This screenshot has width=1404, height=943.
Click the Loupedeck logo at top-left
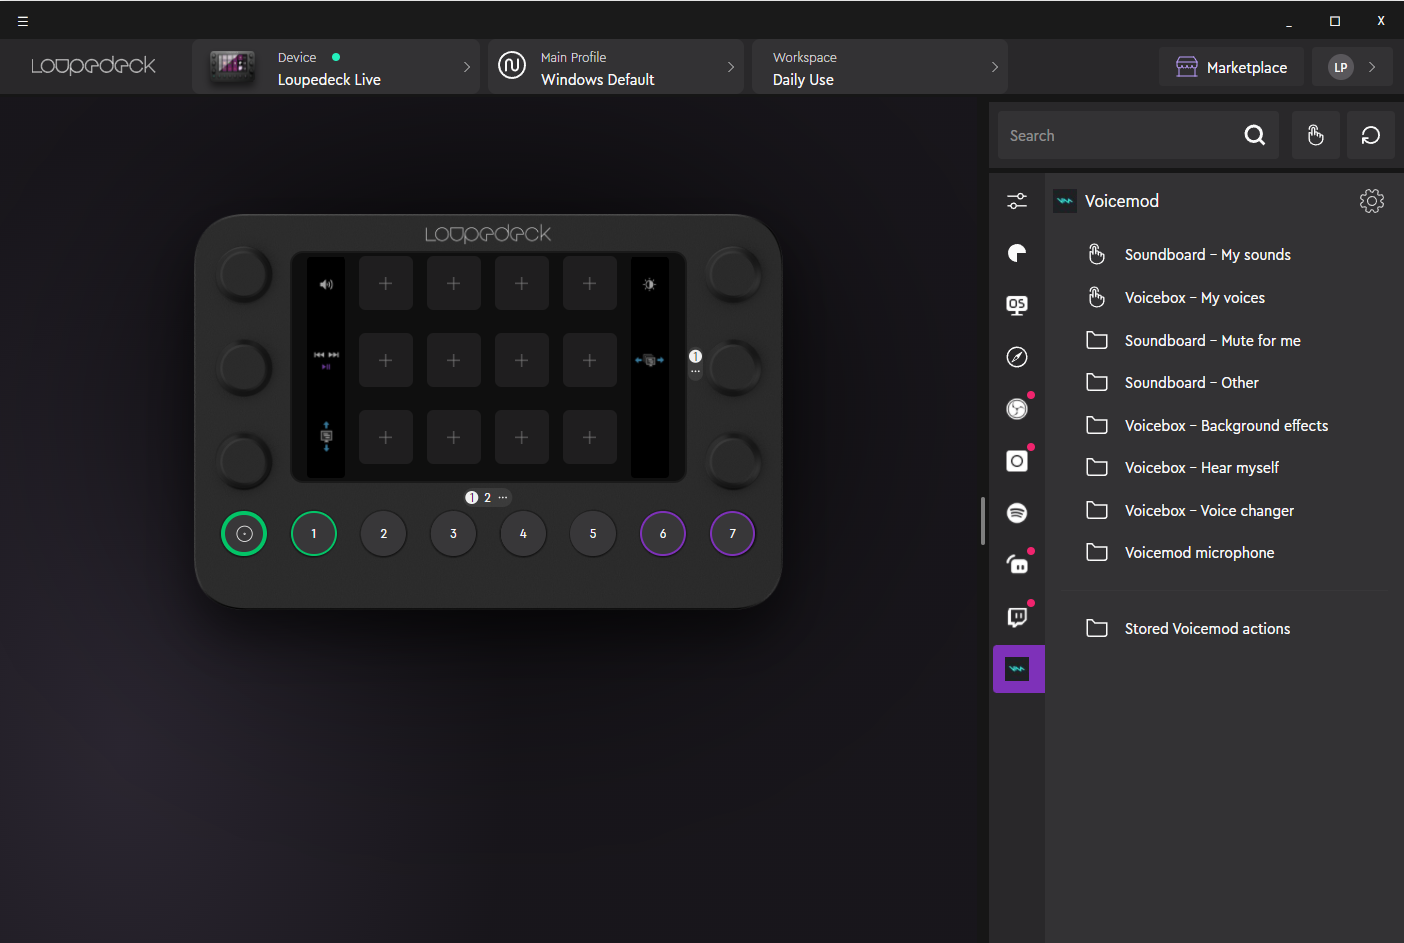click(93, 66)
